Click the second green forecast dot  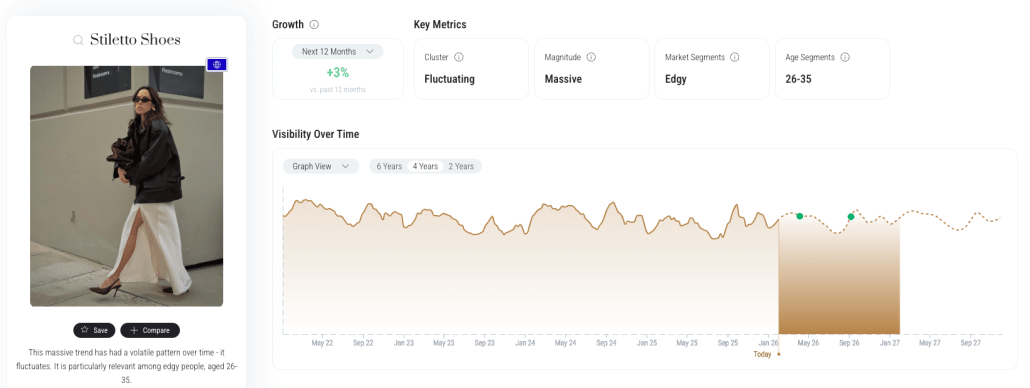point(851,217)
